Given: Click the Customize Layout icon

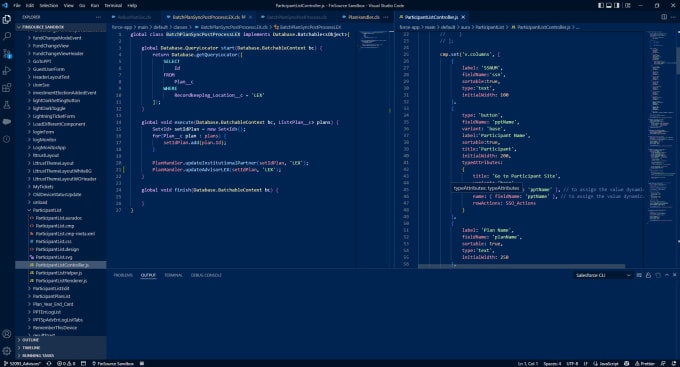Looking at the screenshot, I should tap(628, 6).
